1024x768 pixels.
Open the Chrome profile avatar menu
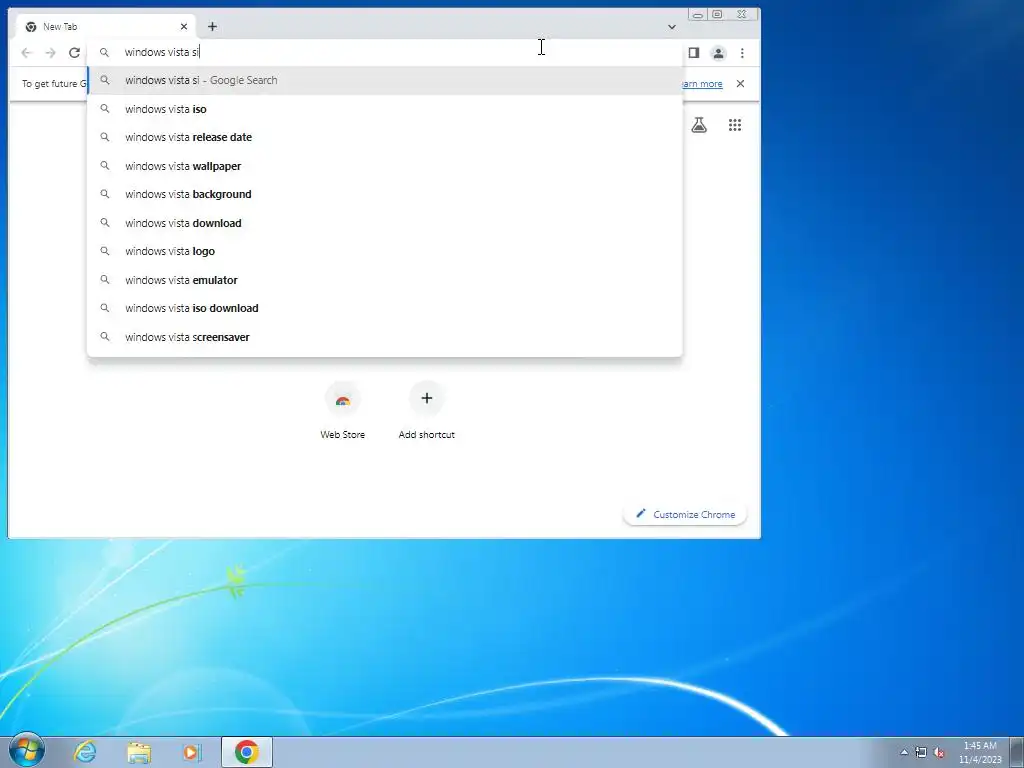point(718,53)
